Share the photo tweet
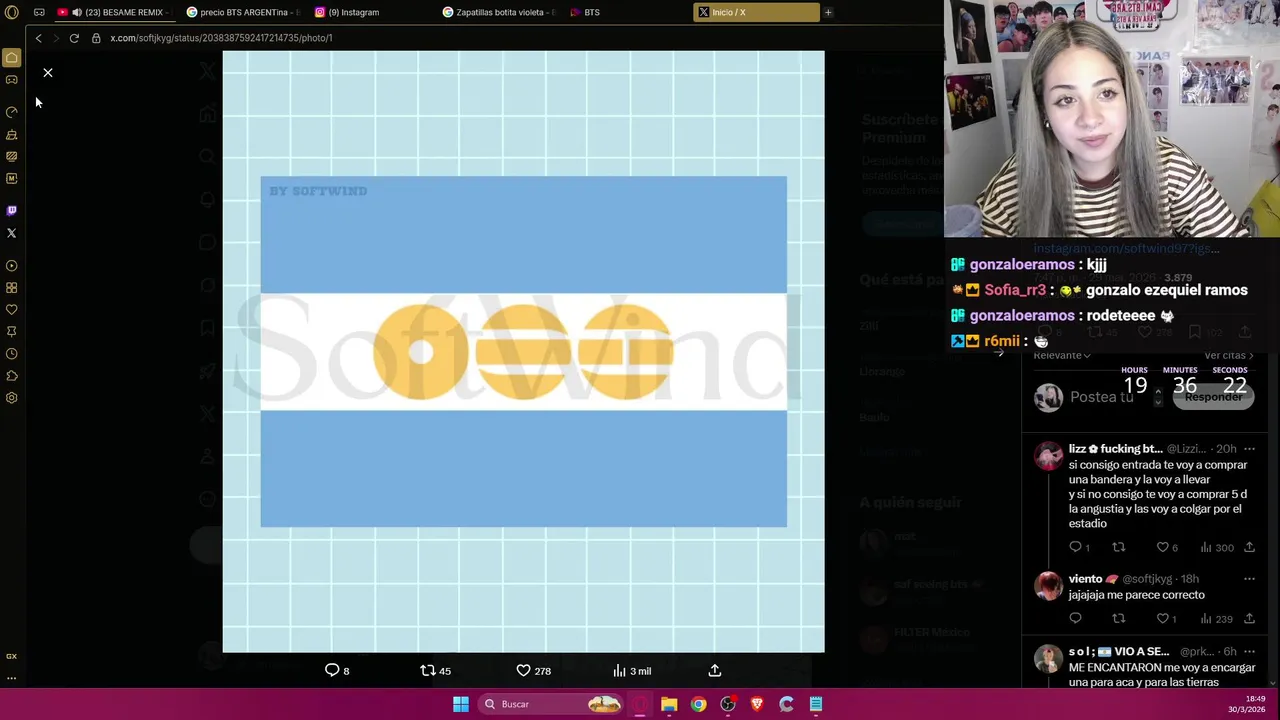Screen dimensions: 1280x720 [714, 671]
